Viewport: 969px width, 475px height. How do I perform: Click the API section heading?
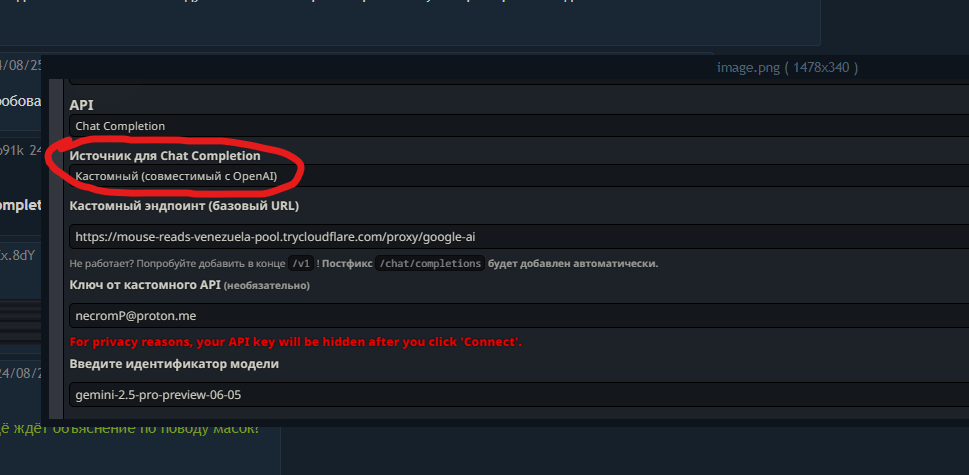point(82,105)
